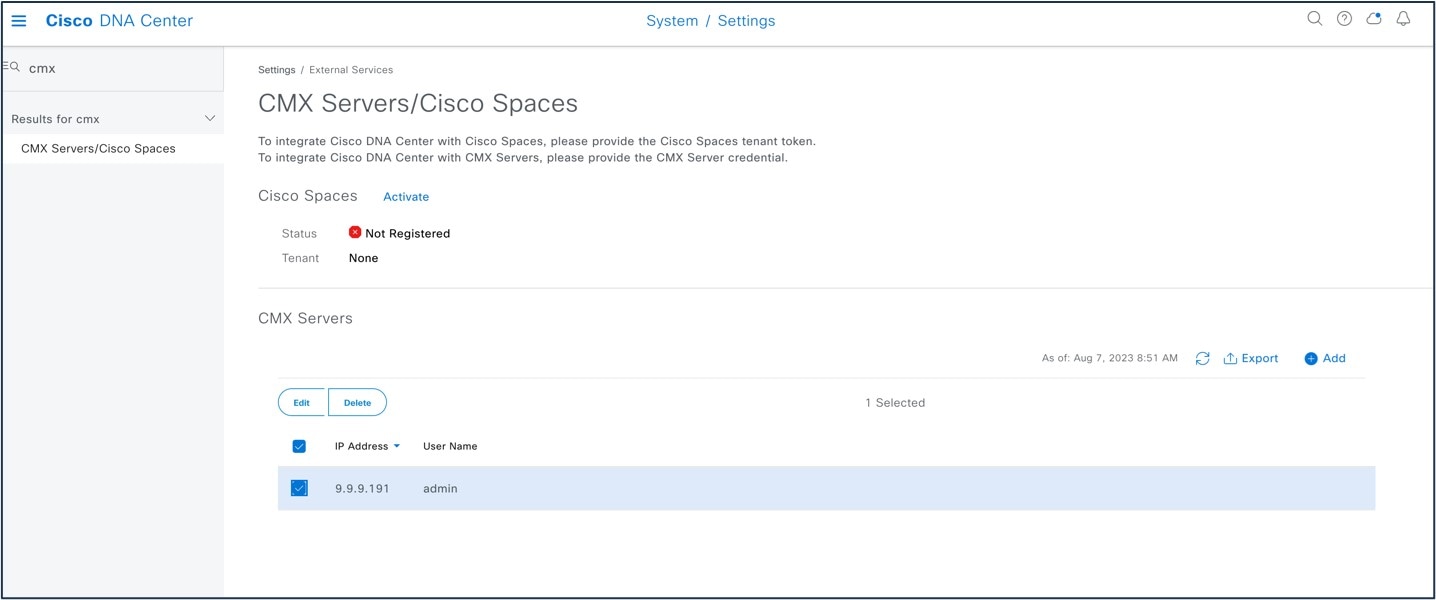Screen dimensions: 1436x600
Task: Open the notifications bell icon
Action: (1403, 19)
